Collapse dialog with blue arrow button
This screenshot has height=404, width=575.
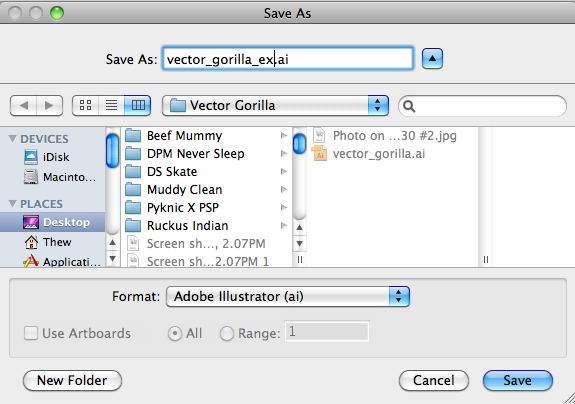click(x=432, y=59)
